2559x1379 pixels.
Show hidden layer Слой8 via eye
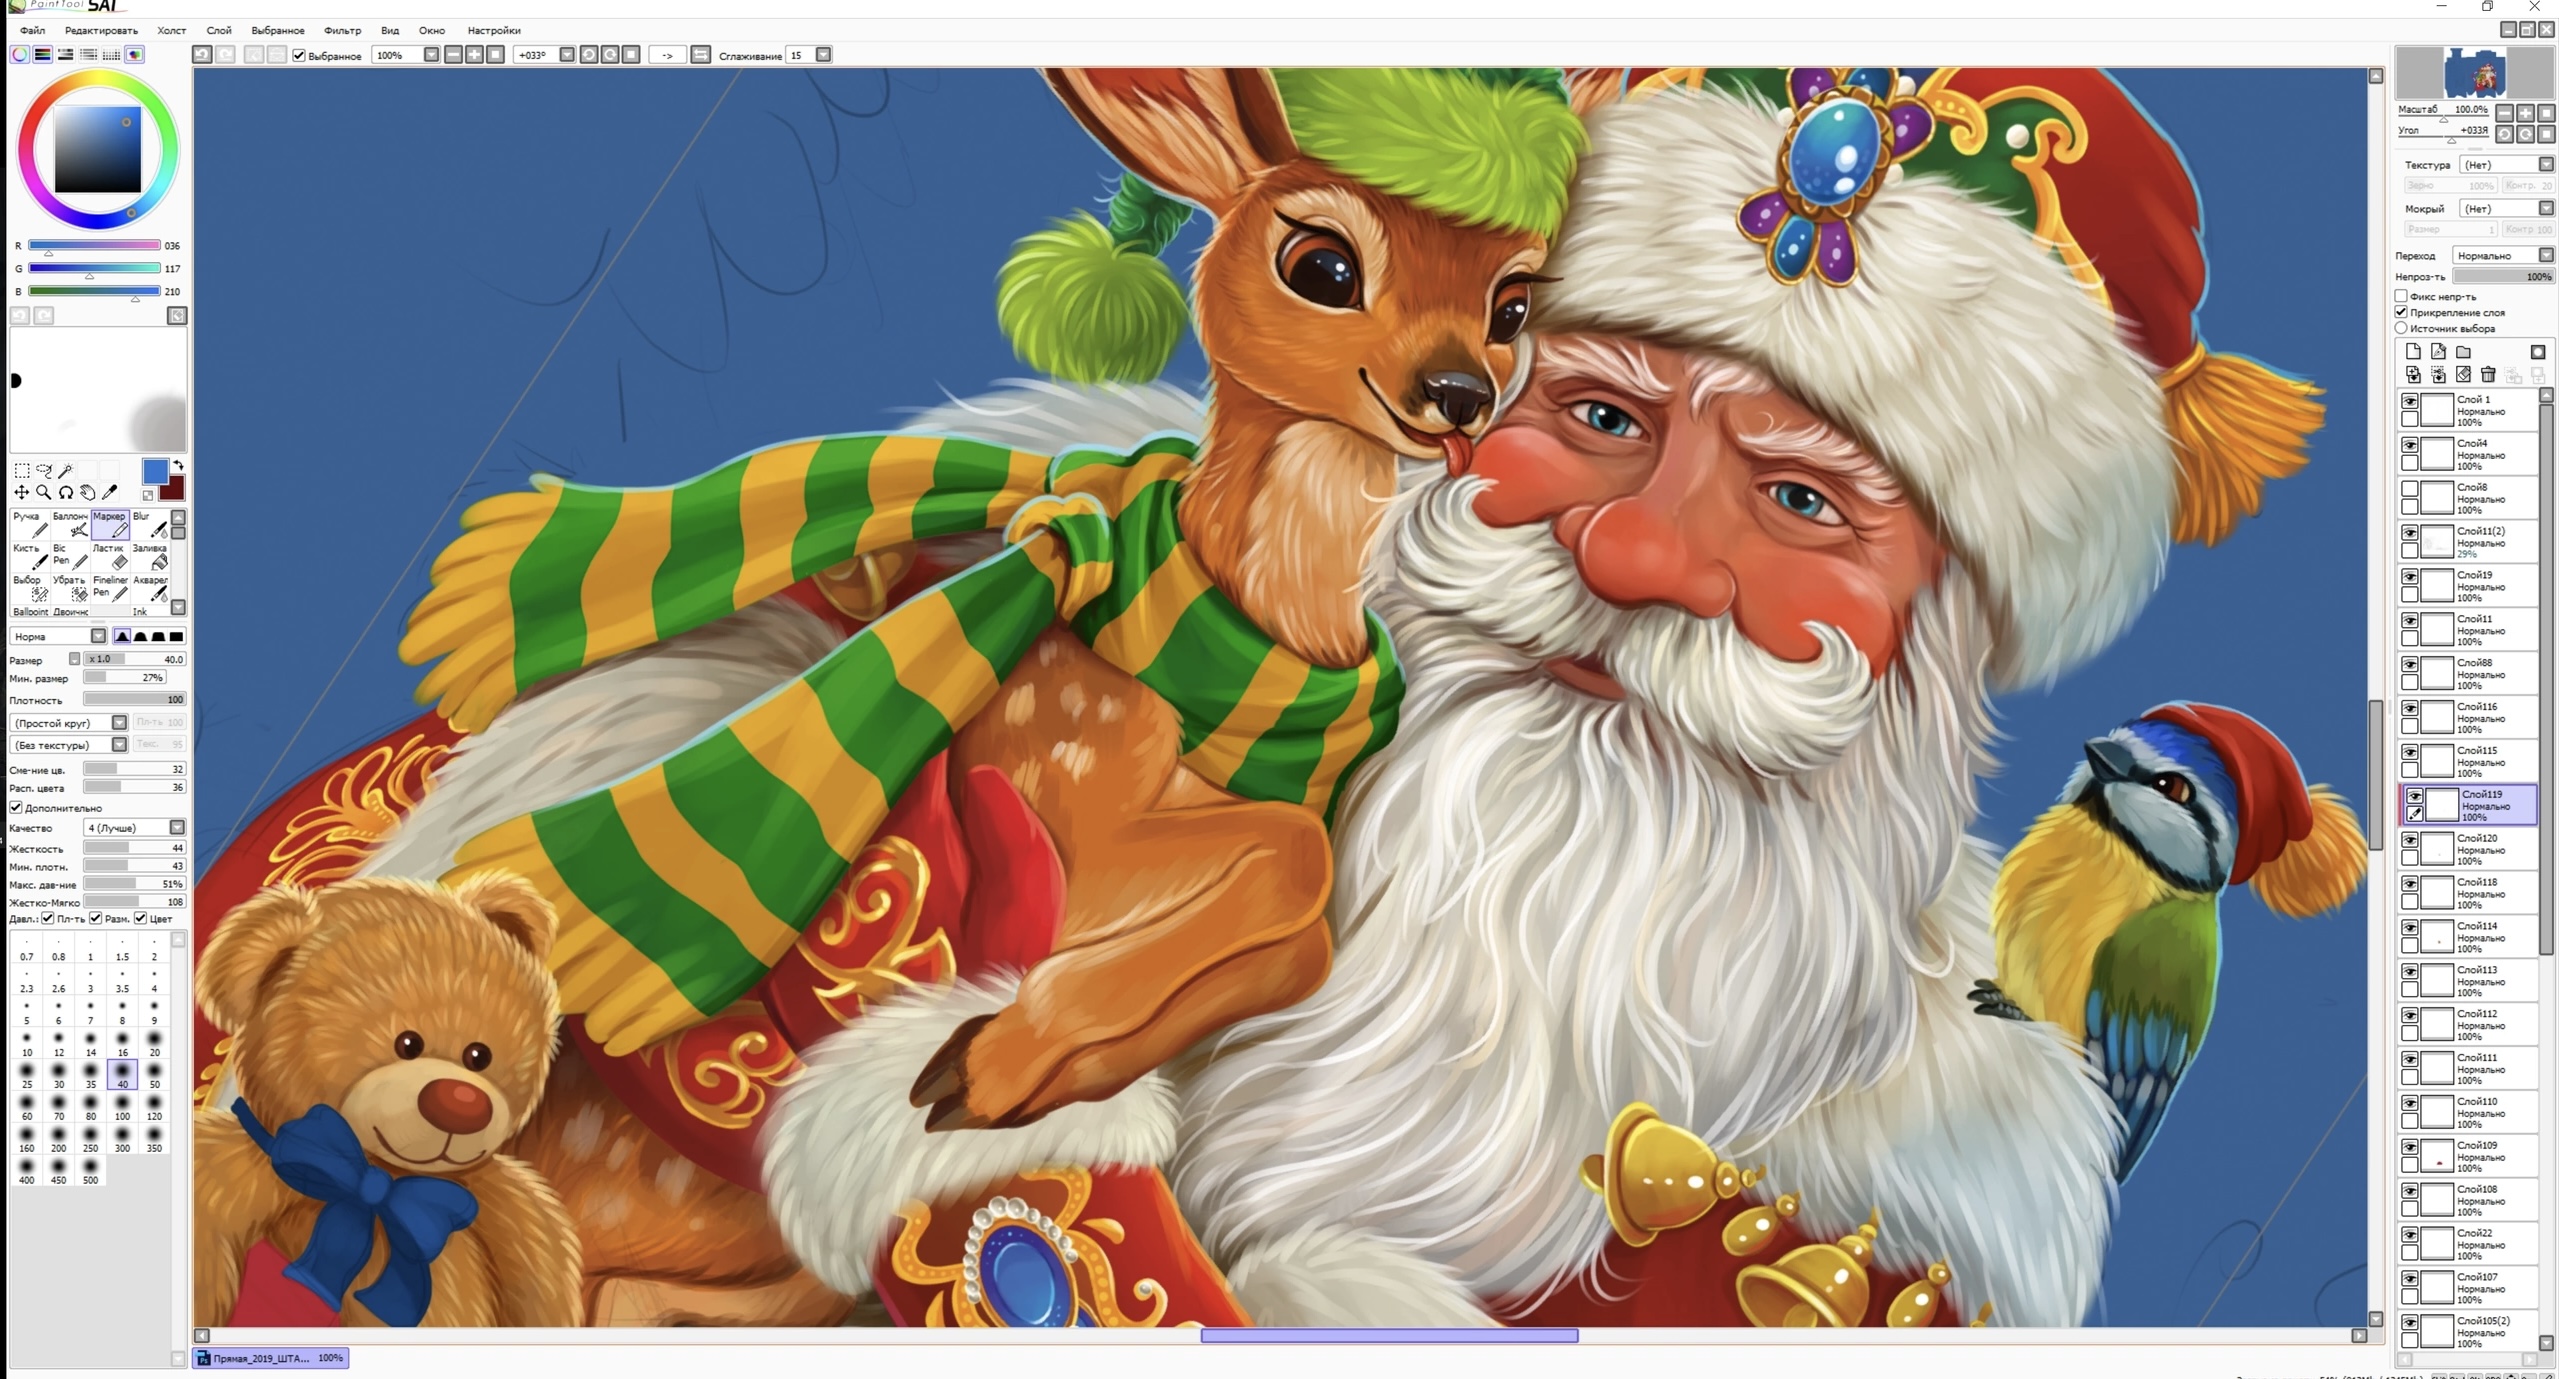[x=2411, y=490]
